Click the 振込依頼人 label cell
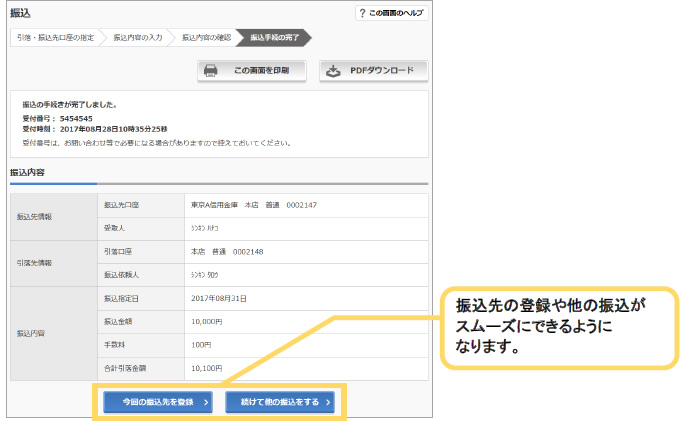Viewport: 680px width, 421px height. 141,275
